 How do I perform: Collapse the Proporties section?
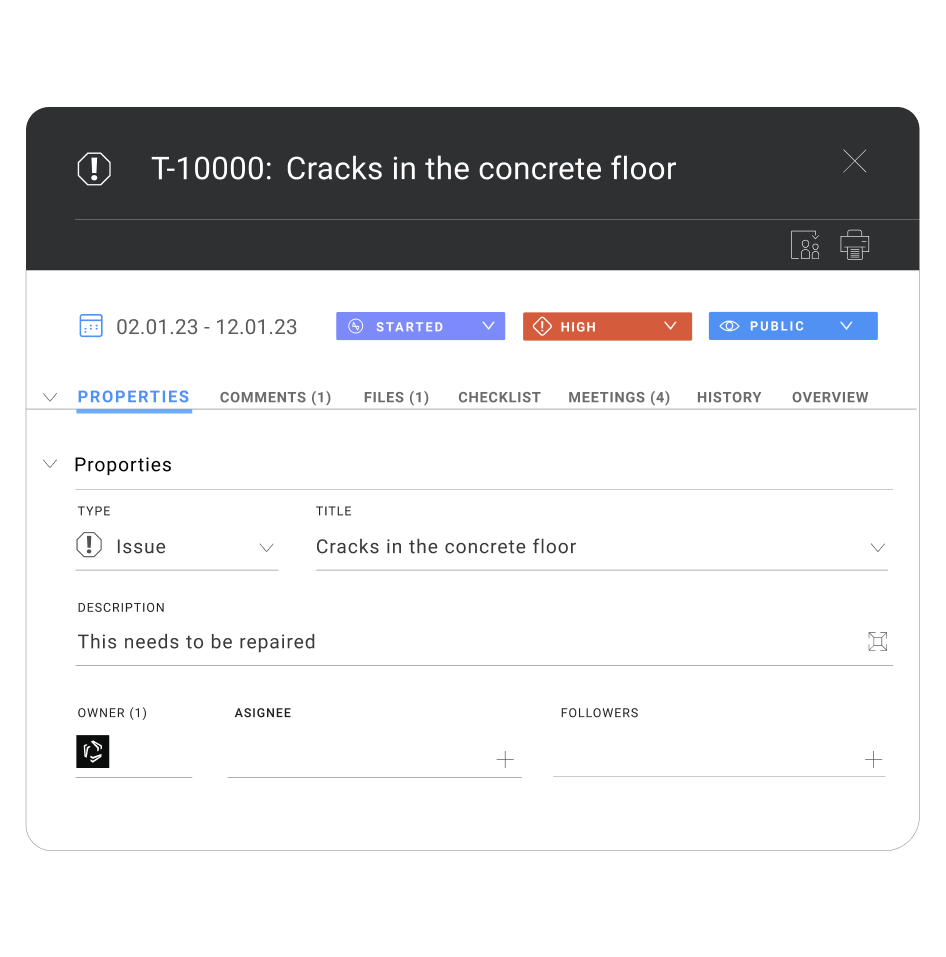click(50, 464)
